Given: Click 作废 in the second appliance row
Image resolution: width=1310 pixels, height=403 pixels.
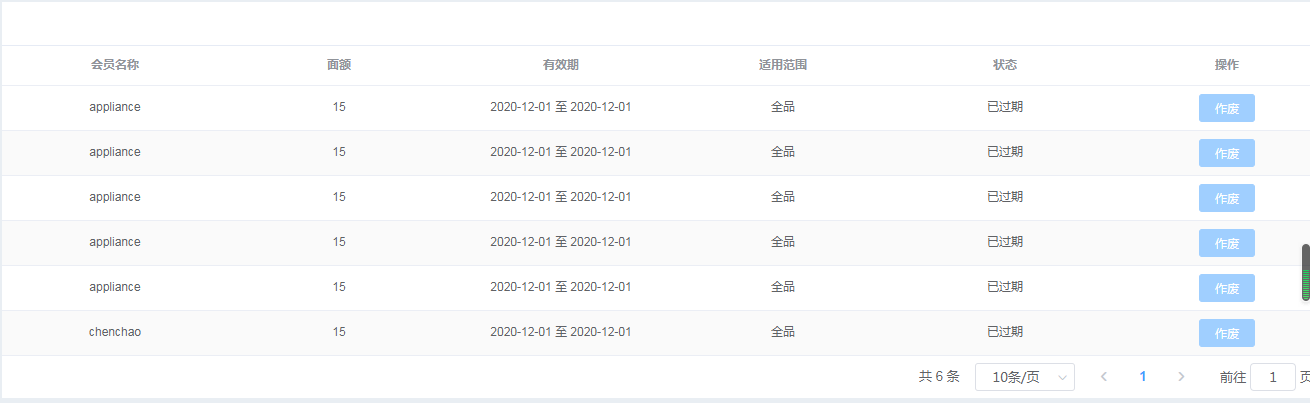Looking at the screenshot, I should tap(1227, 153).
